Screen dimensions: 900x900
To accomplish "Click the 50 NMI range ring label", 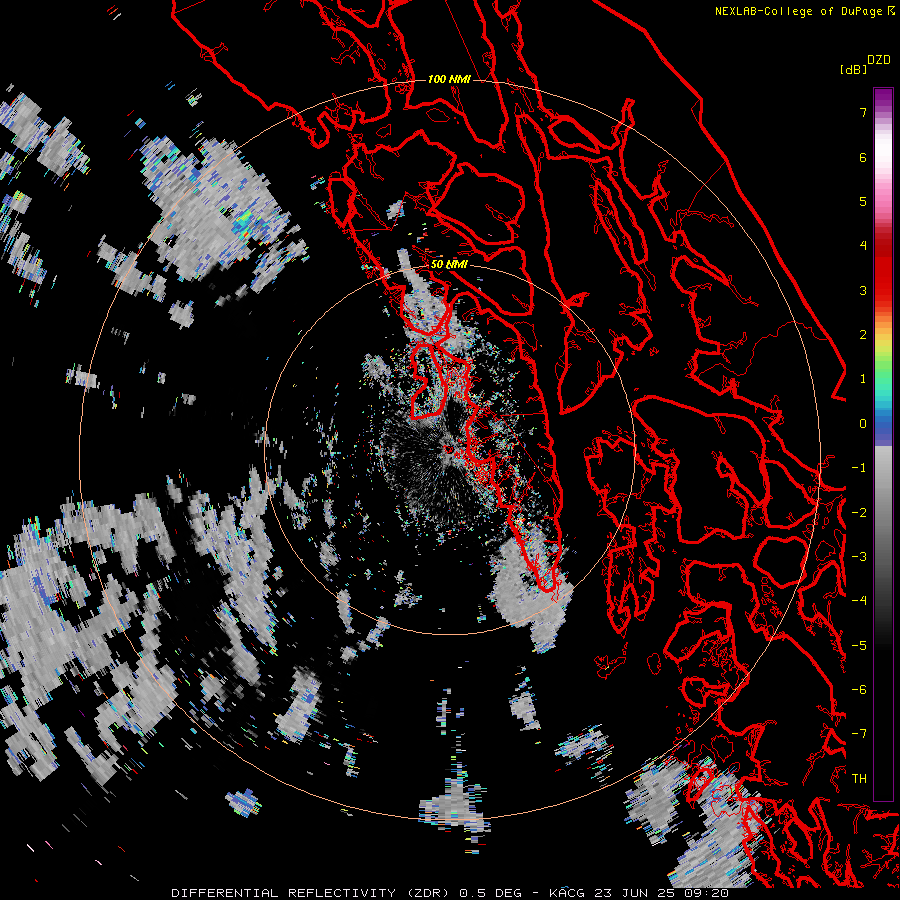I will (449, 264).
